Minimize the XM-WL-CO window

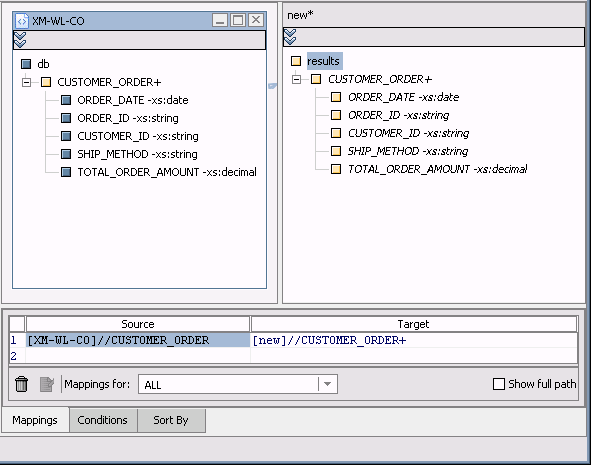(x=220, y=20)
